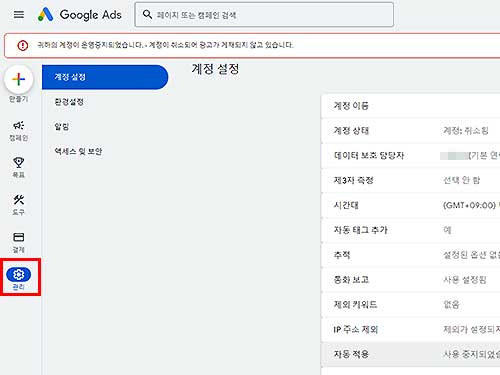
Task: Click the magnifier search icon
Action: pyautogui.click(x=147, y=14)
